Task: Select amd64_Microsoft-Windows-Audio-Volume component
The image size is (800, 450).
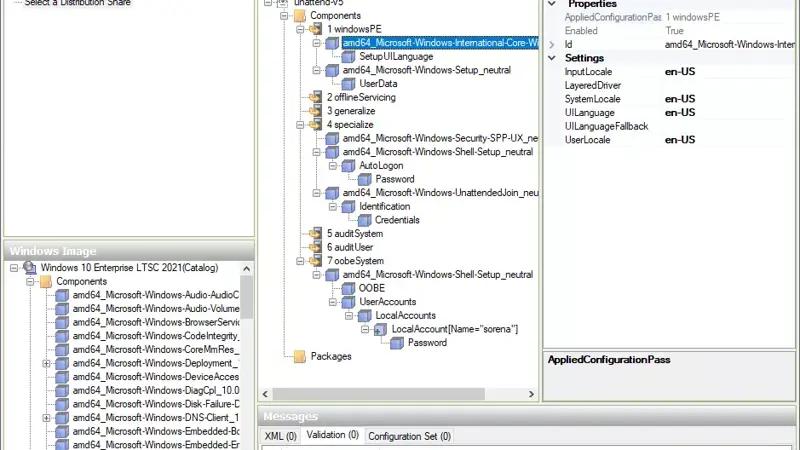Action: pyautogui.click(x=156, y=309)
